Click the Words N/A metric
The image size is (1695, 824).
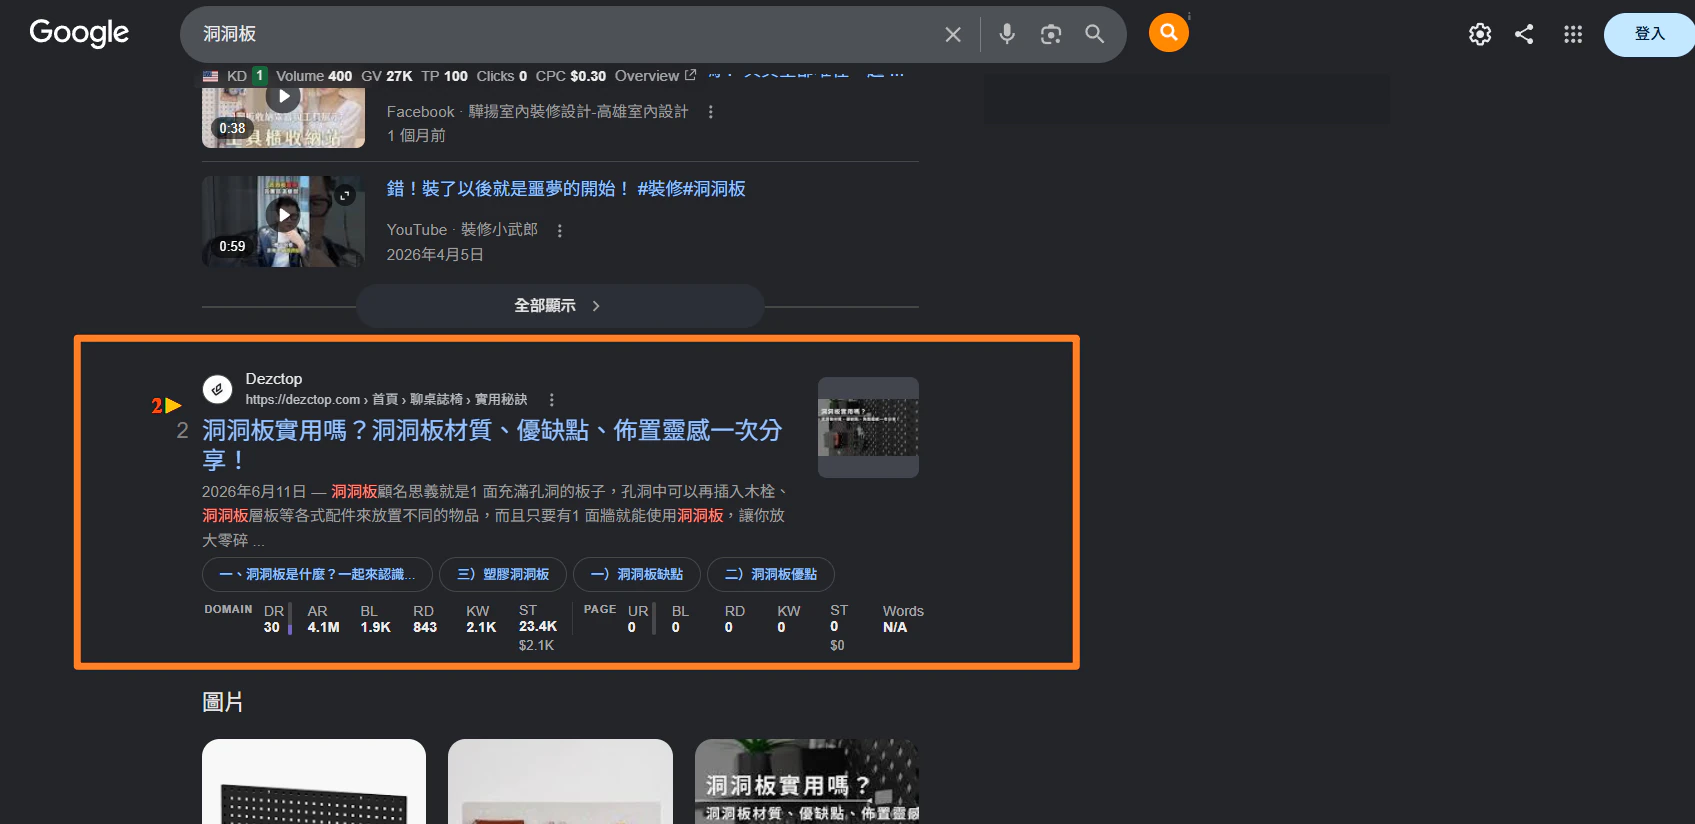coord(903,619)
